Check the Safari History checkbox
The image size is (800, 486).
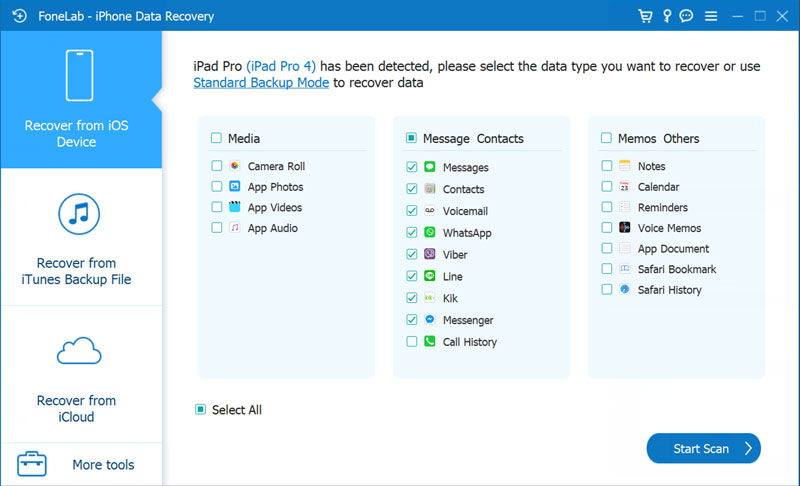(x=607, y=289)
